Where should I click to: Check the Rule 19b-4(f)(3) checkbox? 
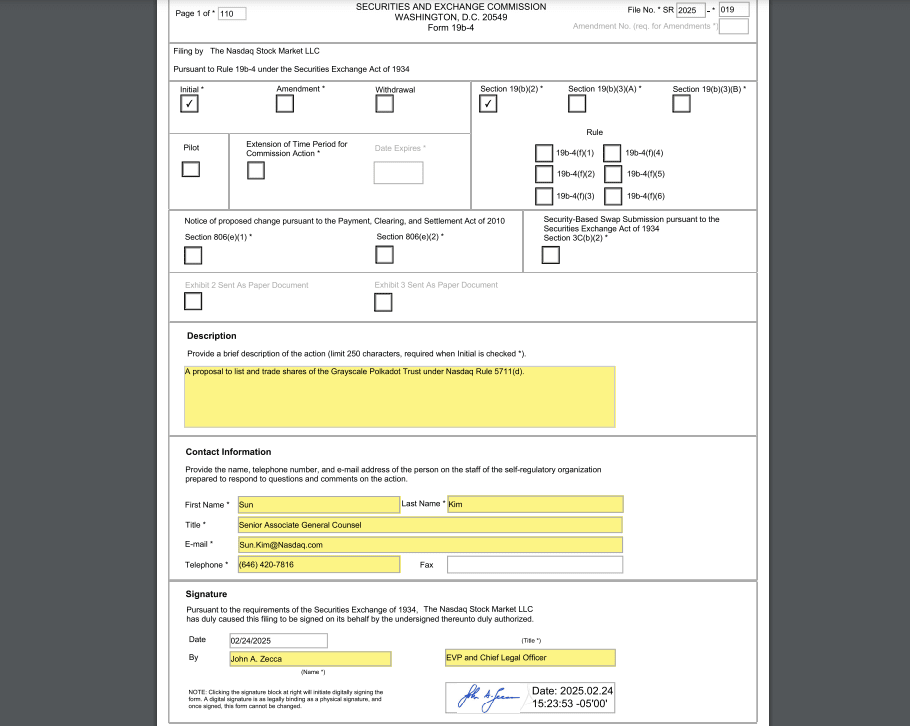click(x=544, y=196)
